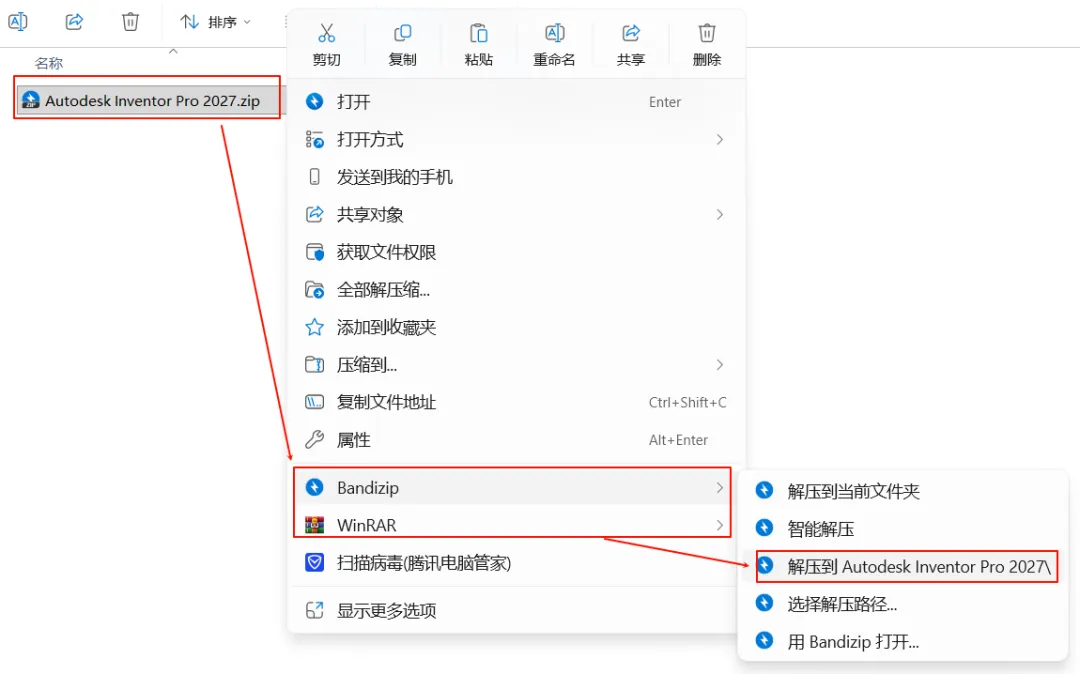Choose 全部解压缩... menu entry
This screenshot has width=1080, height=674.
coord(516,290)
